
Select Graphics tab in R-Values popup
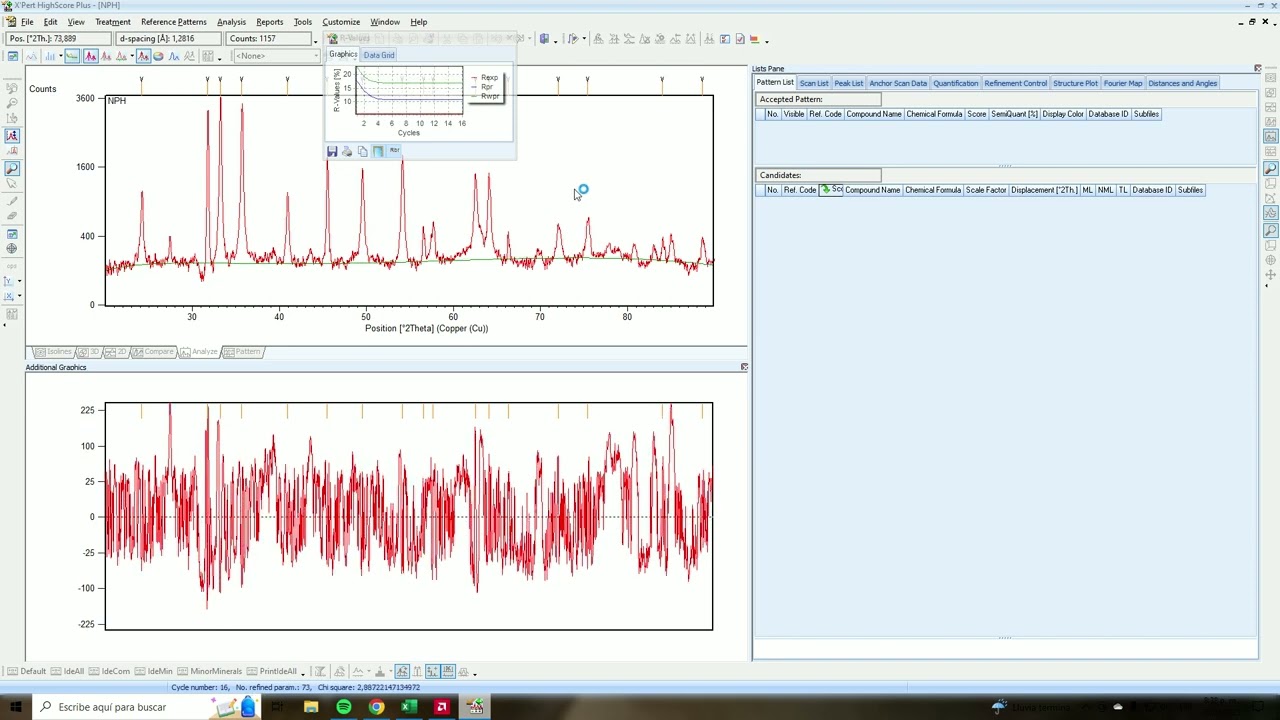click(x=343, y=55)
